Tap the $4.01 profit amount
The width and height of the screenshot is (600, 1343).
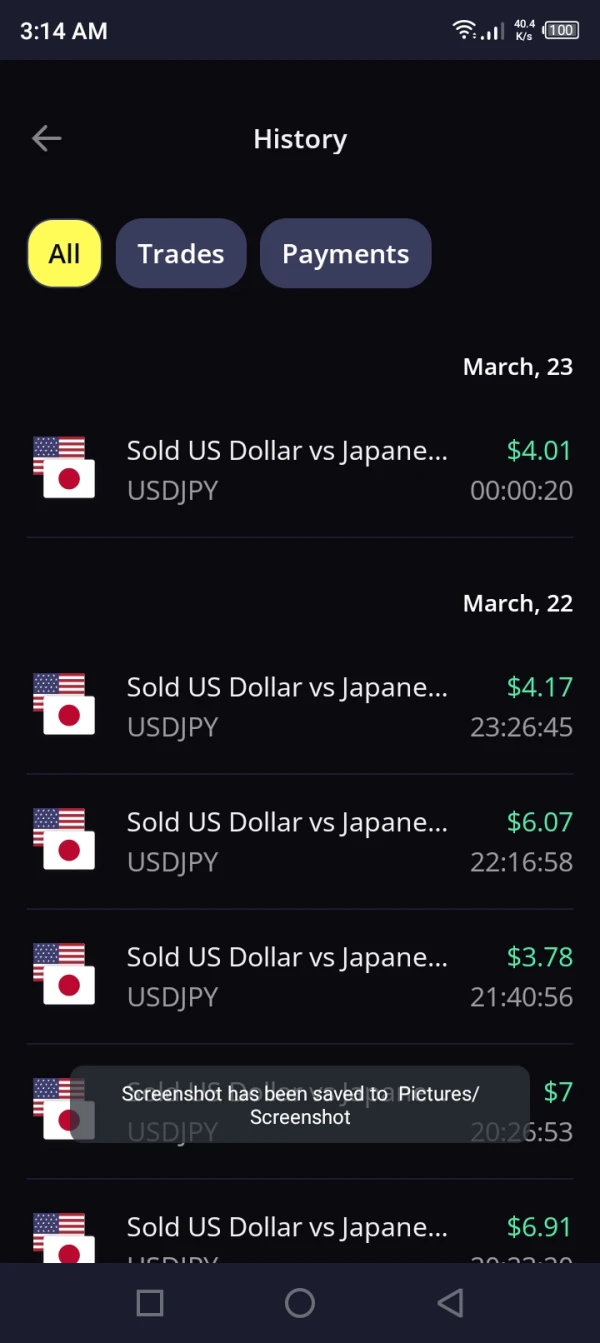[x=539, y=451]
